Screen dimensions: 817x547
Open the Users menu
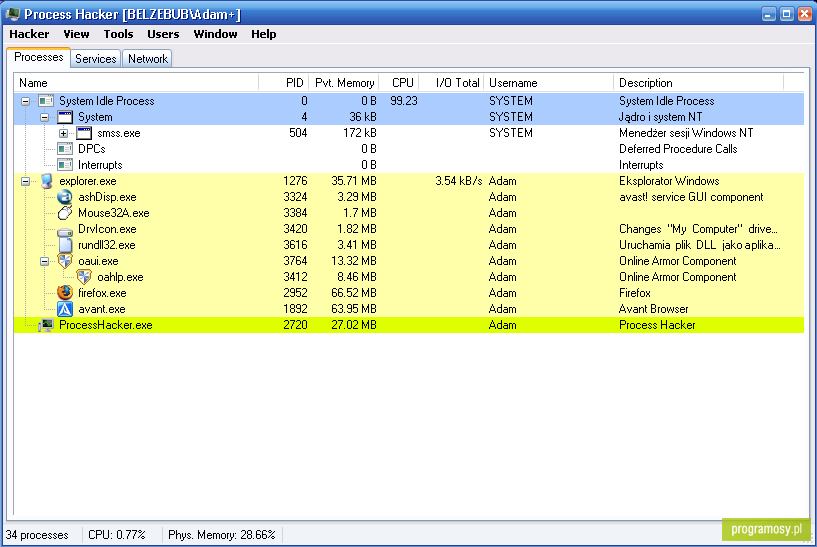[163, 34]
